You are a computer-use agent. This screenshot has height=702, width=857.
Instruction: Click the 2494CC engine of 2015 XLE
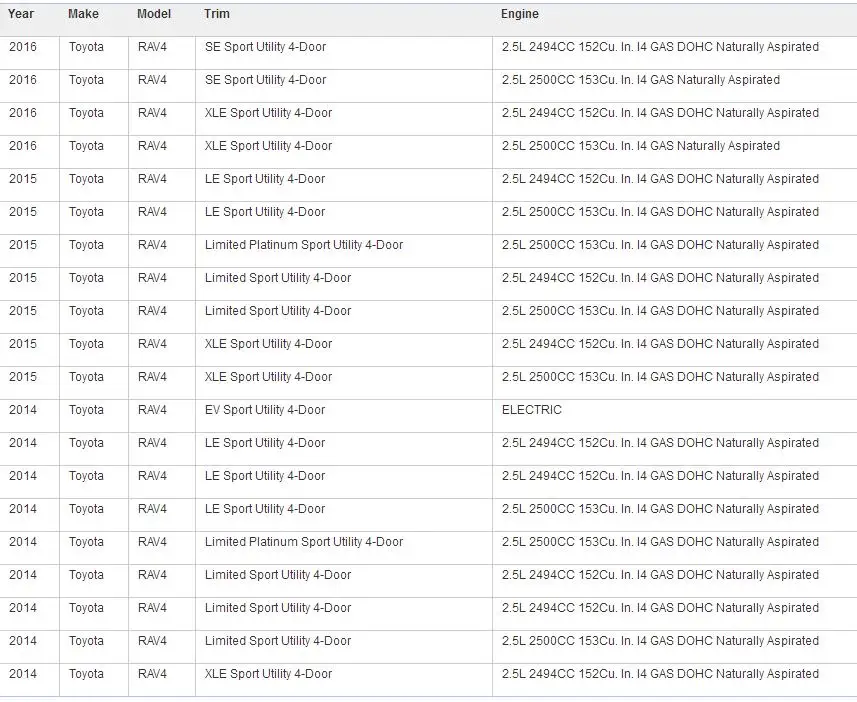(660, 343)
